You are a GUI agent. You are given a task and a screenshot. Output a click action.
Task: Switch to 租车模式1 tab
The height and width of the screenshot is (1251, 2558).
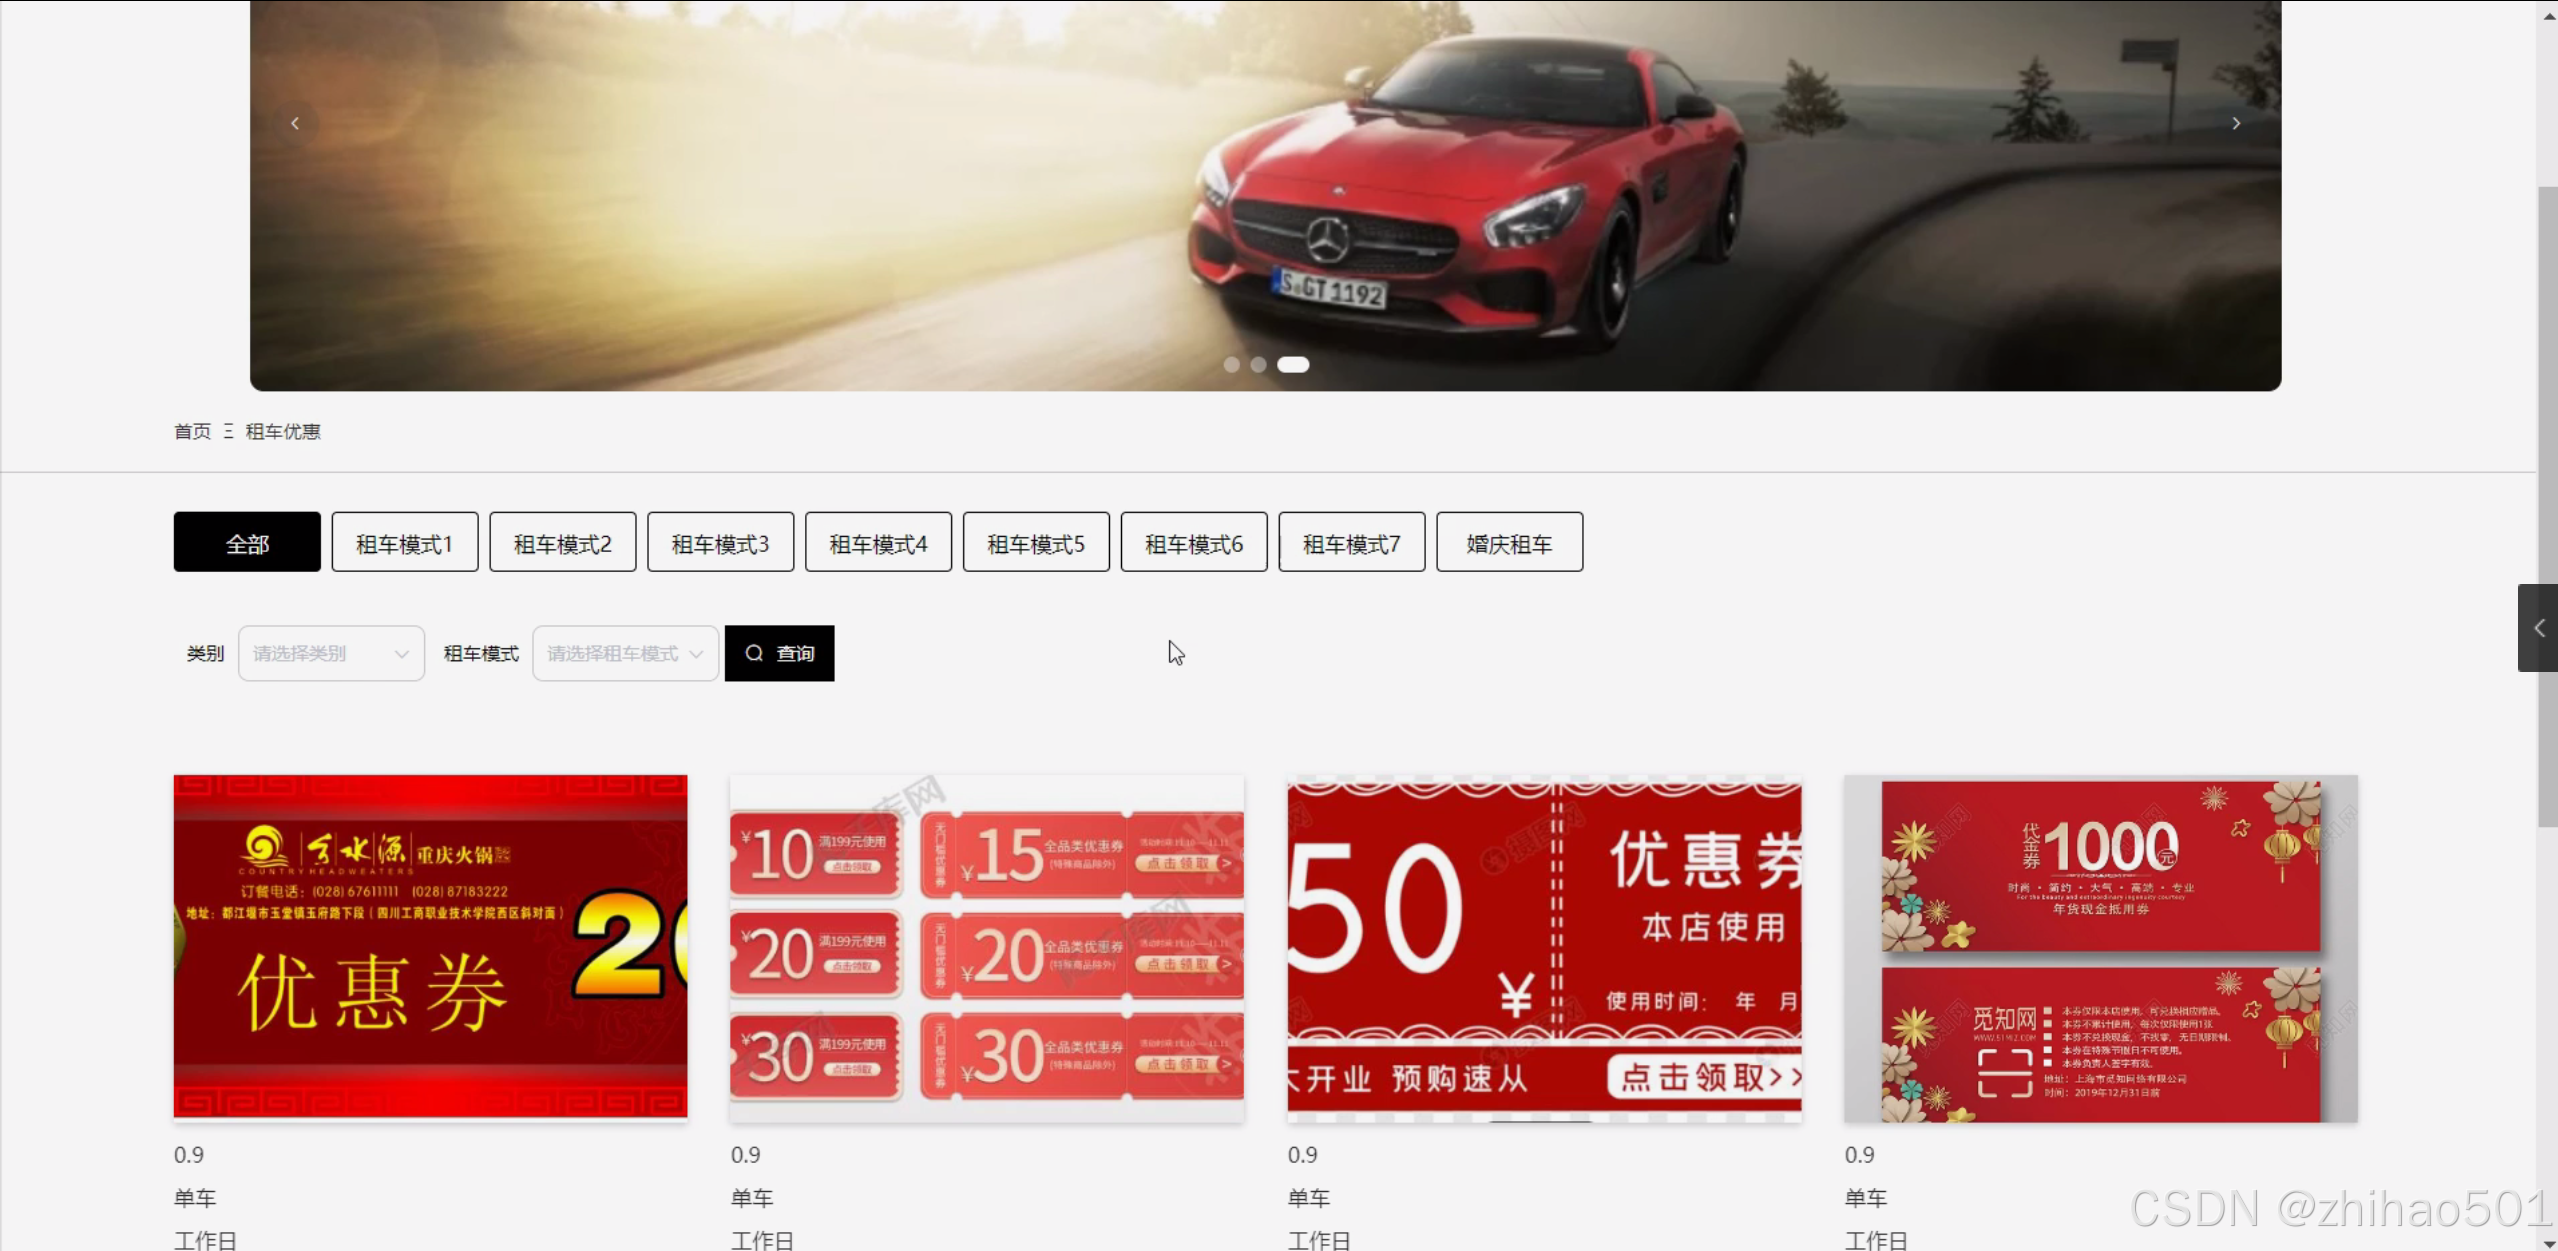tap(405, 543)
